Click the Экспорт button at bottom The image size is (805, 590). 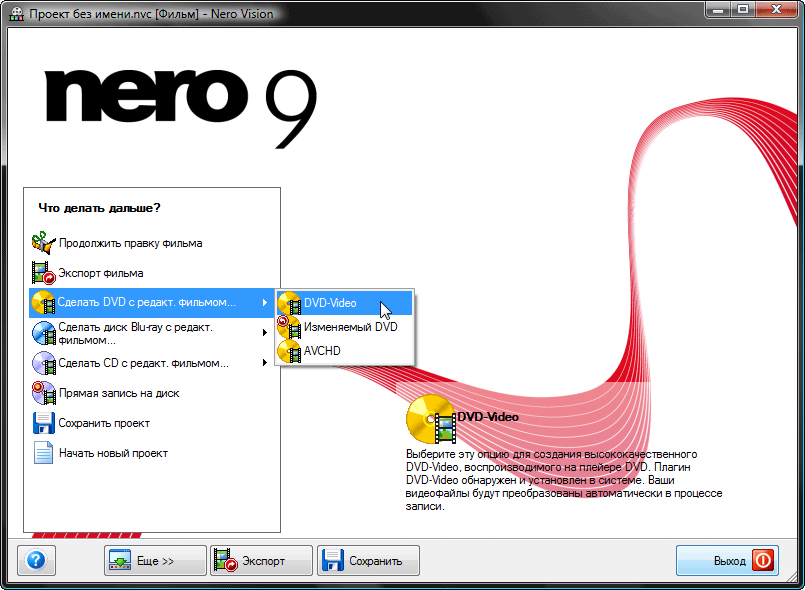tap(261, 560)
